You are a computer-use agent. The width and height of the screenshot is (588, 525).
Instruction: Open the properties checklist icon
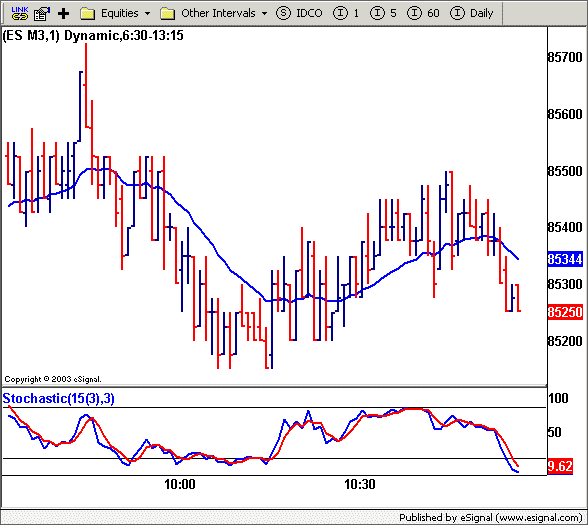point(42,14)
